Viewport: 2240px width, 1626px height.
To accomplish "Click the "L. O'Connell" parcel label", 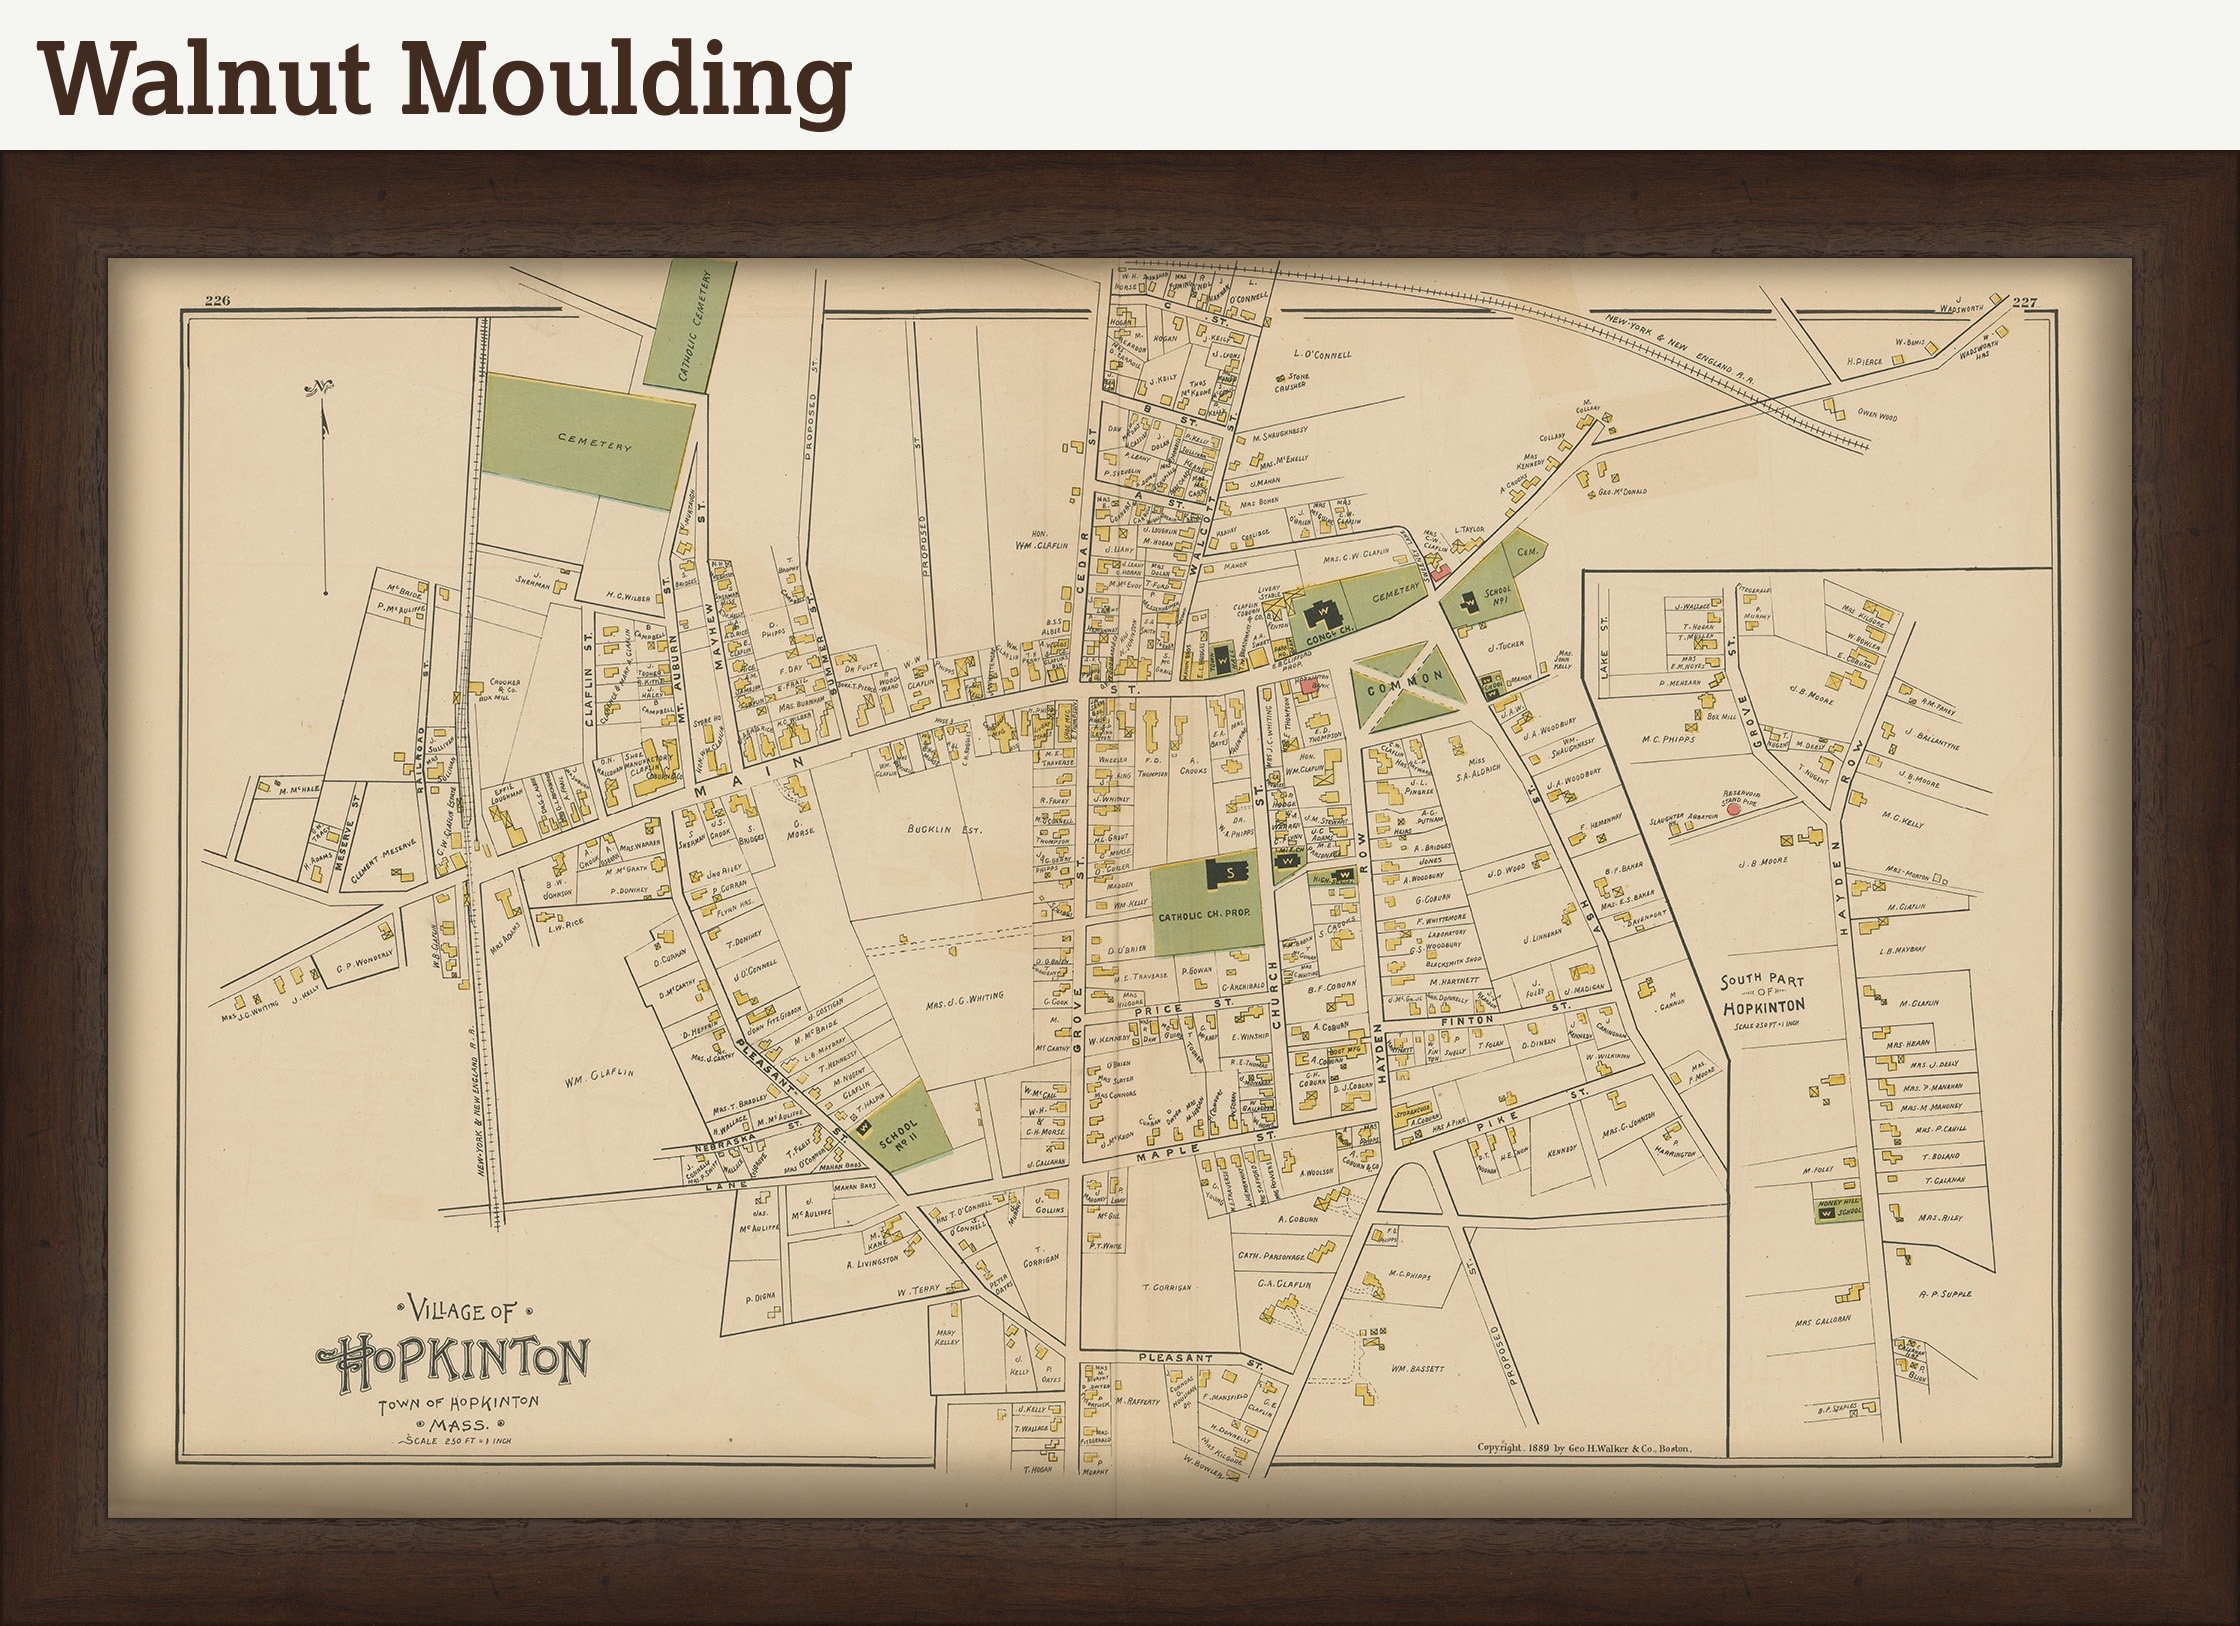I will 1322,354.
